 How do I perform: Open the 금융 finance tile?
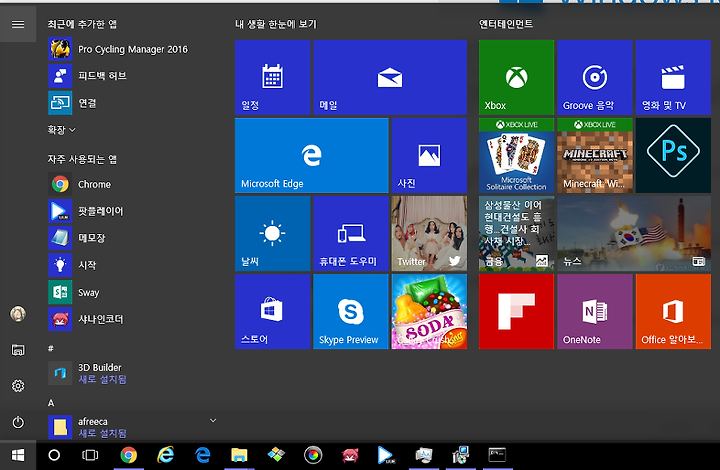coord(516,234)
